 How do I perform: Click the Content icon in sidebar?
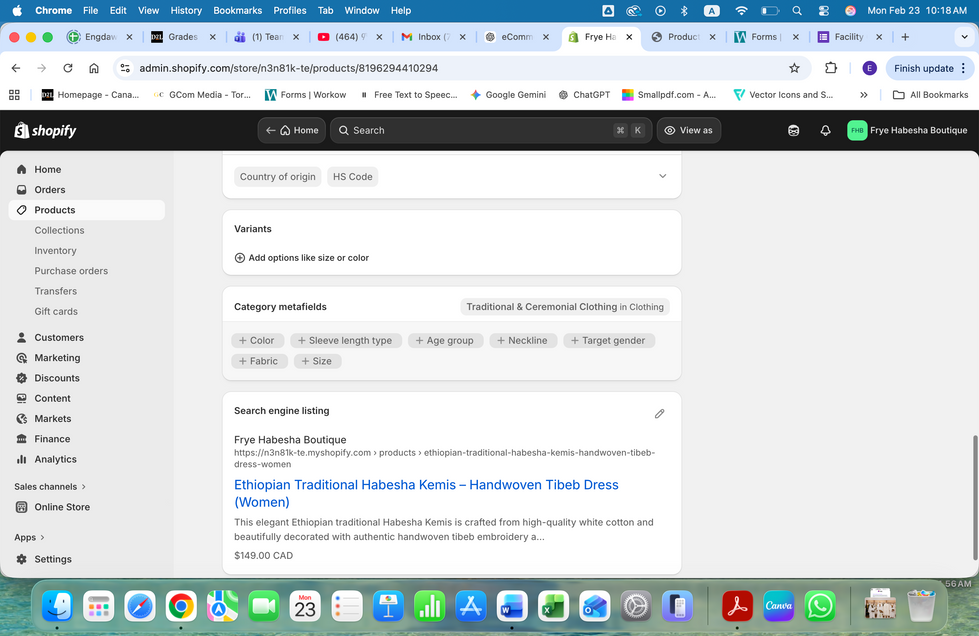(x=22, y=398)
